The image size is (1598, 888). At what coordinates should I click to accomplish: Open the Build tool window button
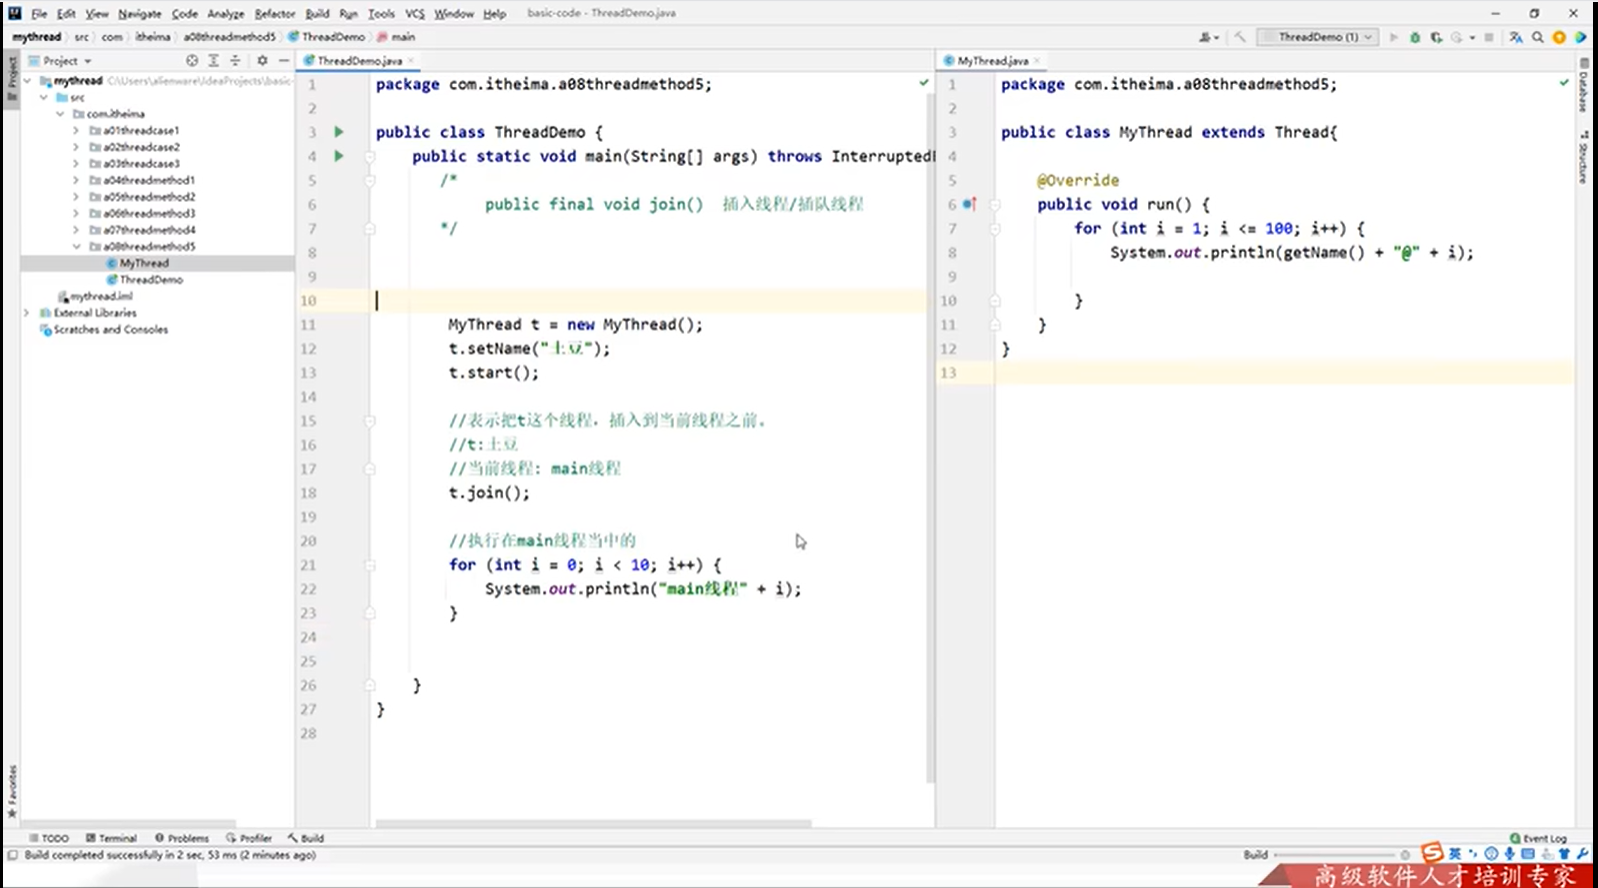(x=306, y=838)
